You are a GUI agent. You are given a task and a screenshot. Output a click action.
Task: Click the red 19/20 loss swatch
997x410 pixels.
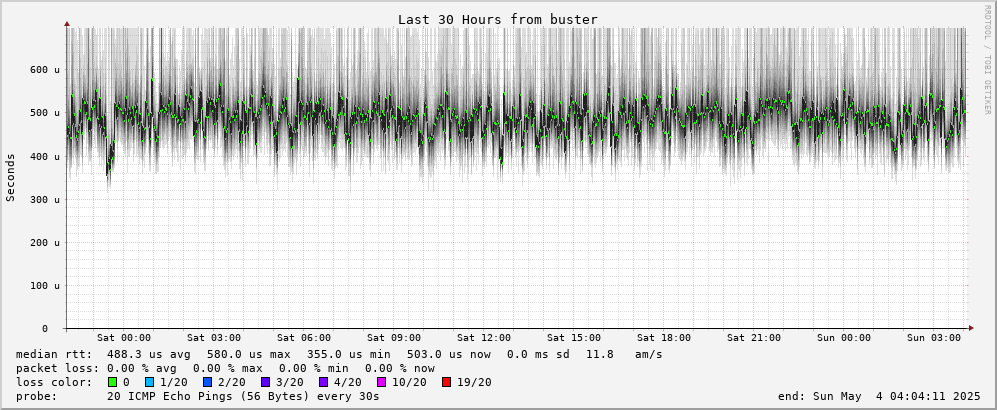tap(446, 383)
